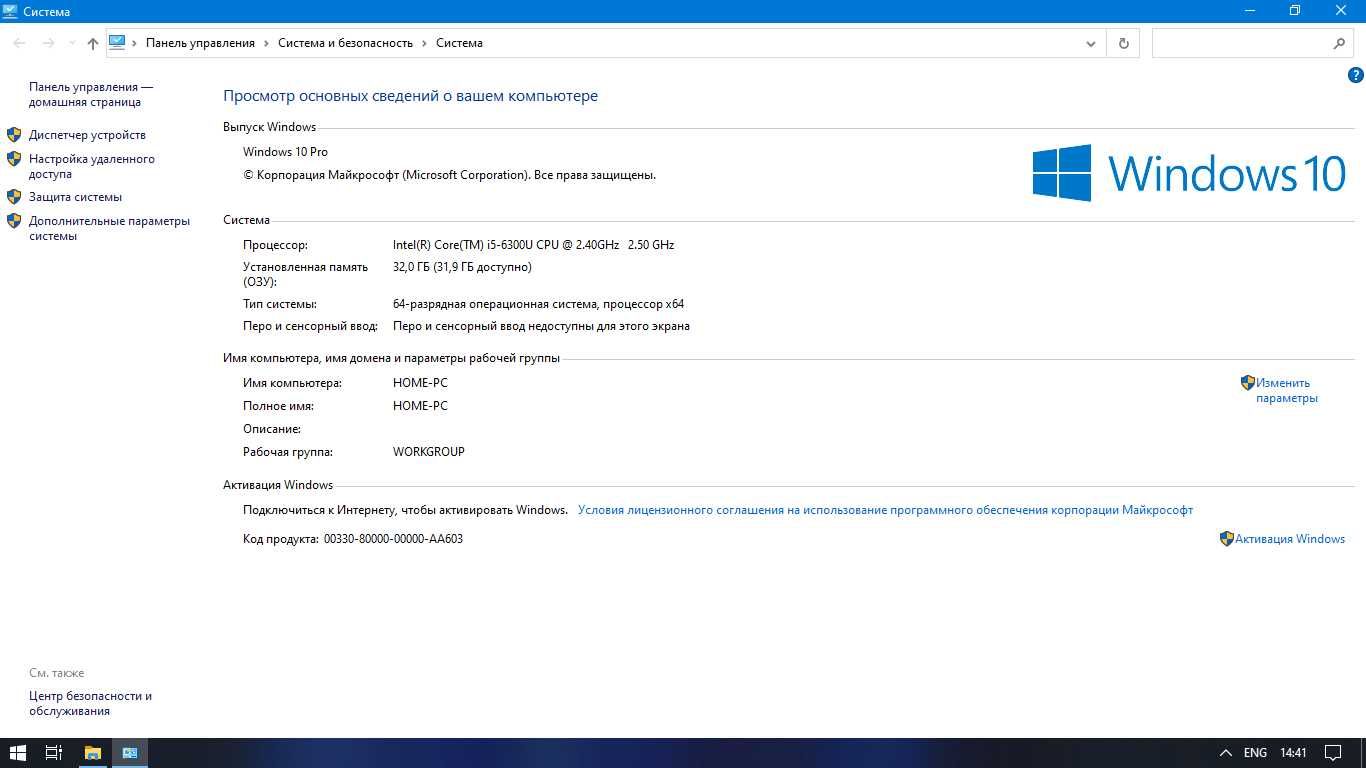The width and height of the screenshot is (1366, 768).
Task: Open 'Защита системы' link
Action: pos(75,197)
